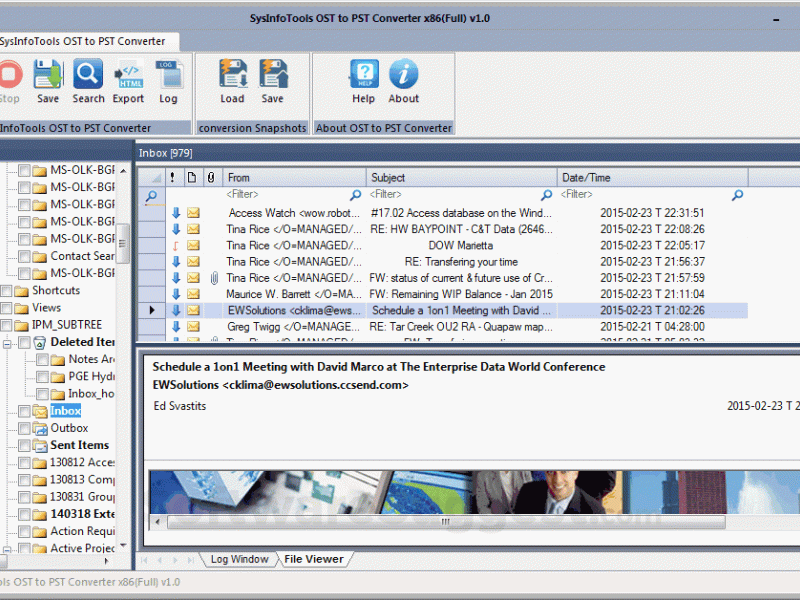Open the Help icon
This screenshot has width=800, height=600.
(x=364, y=74)
